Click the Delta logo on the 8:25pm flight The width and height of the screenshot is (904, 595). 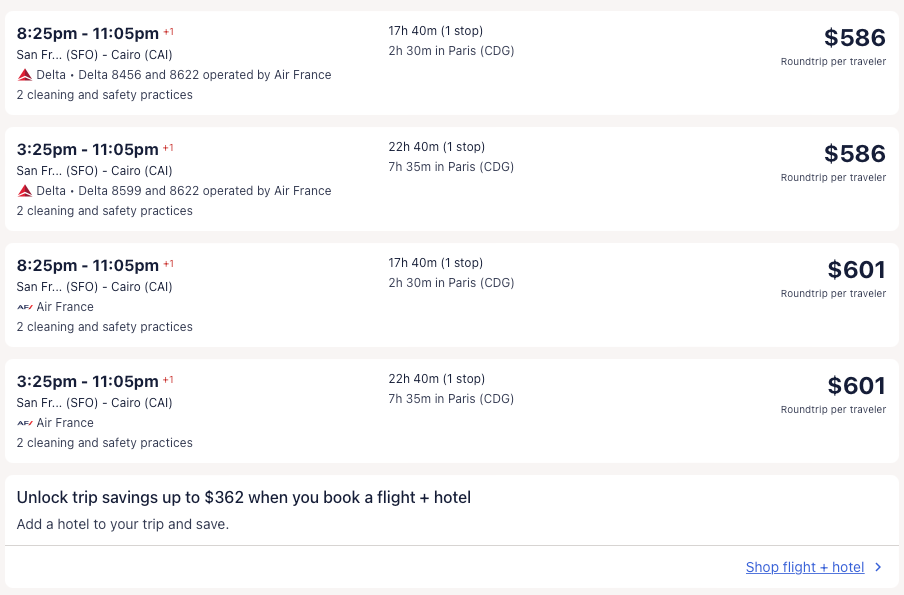pyautogui.click(x=25, y=75)
